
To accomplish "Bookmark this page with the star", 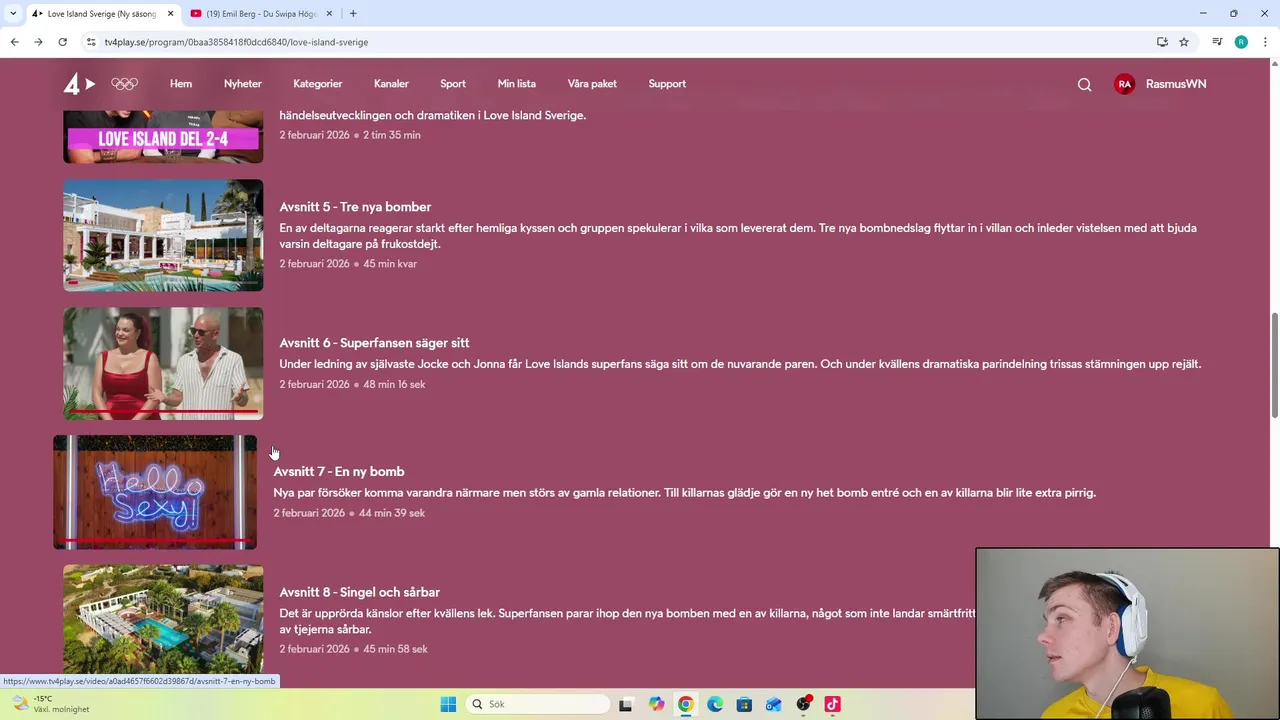I will coord(1184,42).
